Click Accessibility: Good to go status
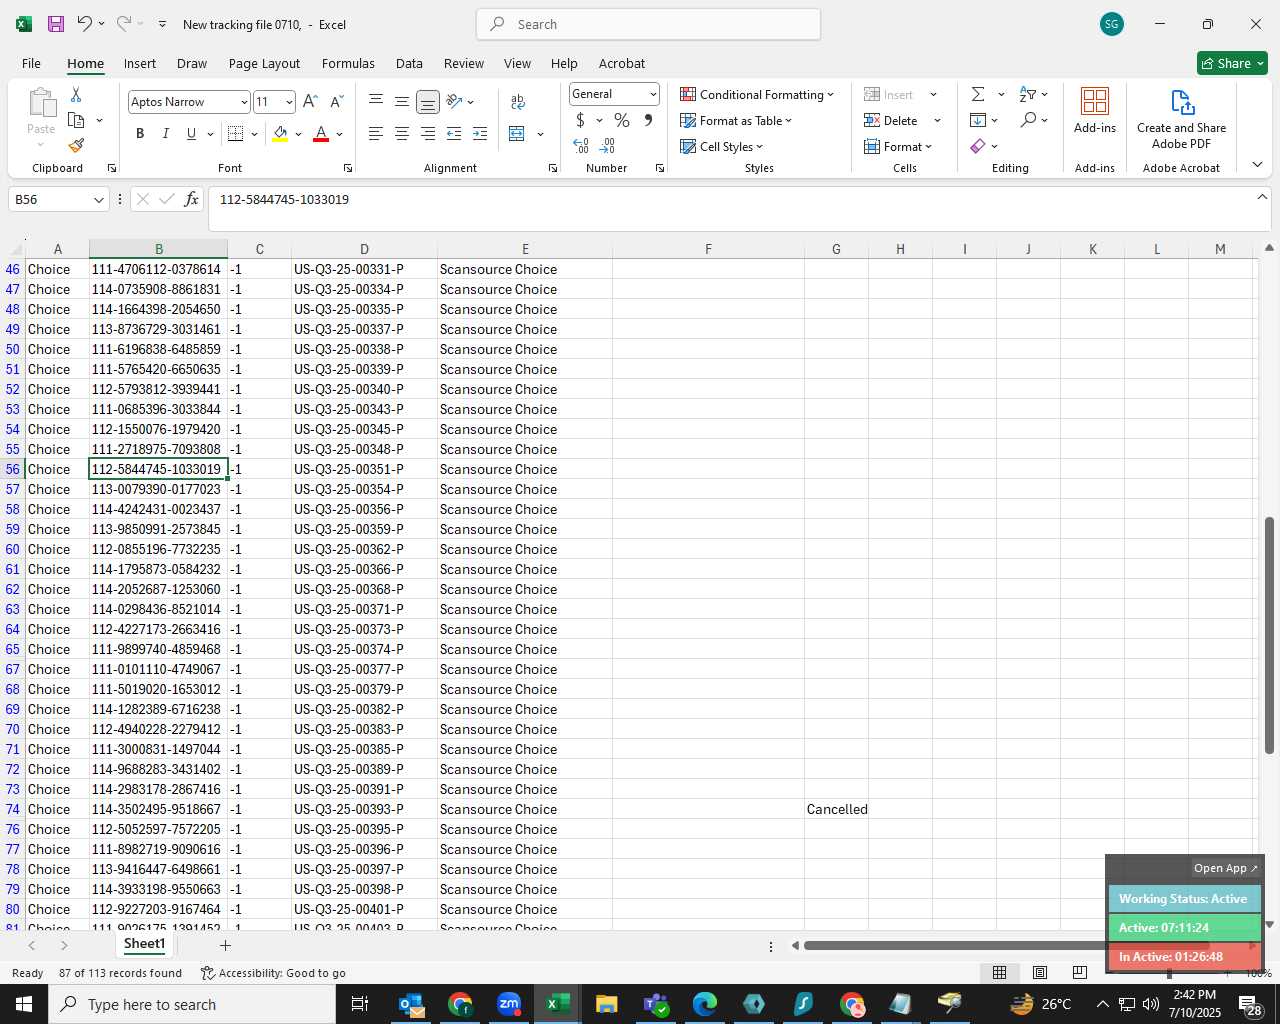 [273, 973]
